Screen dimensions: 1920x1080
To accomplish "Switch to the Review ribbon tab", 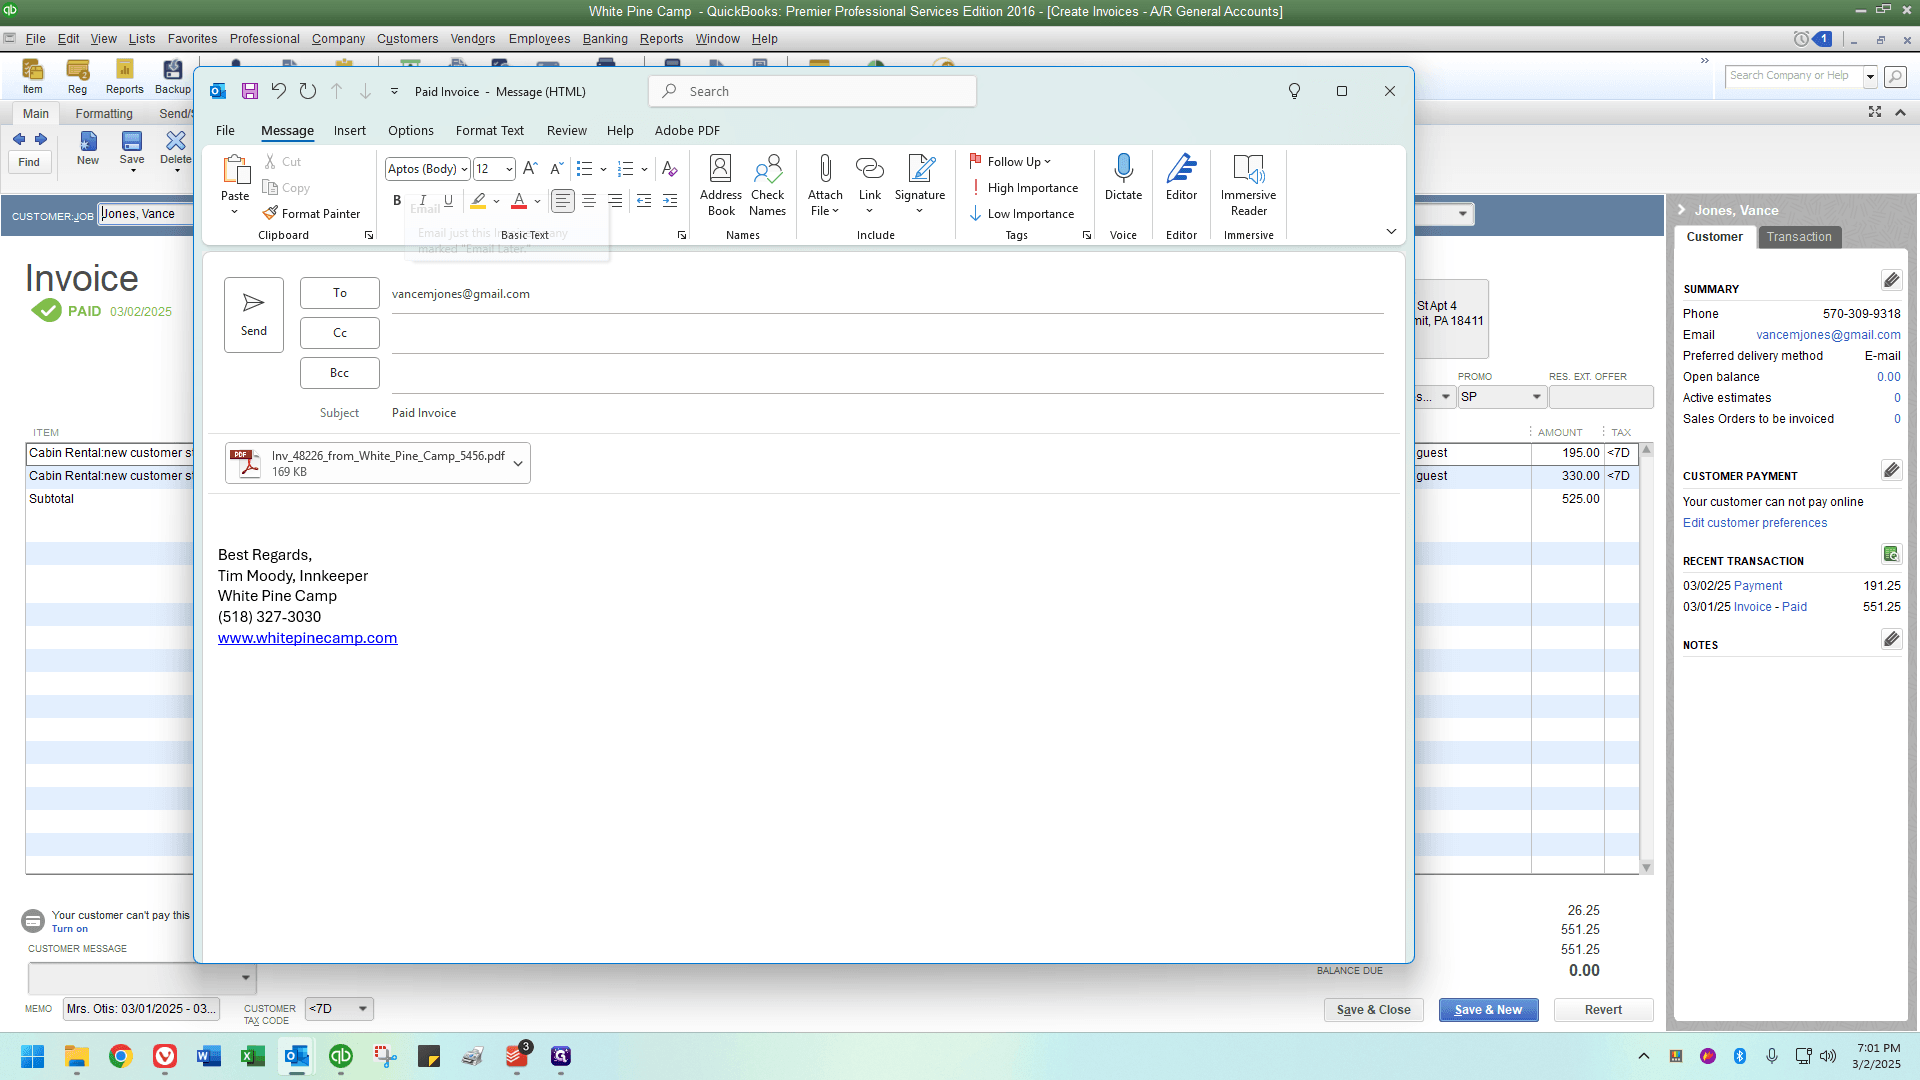I will click(x=567, y=131).
